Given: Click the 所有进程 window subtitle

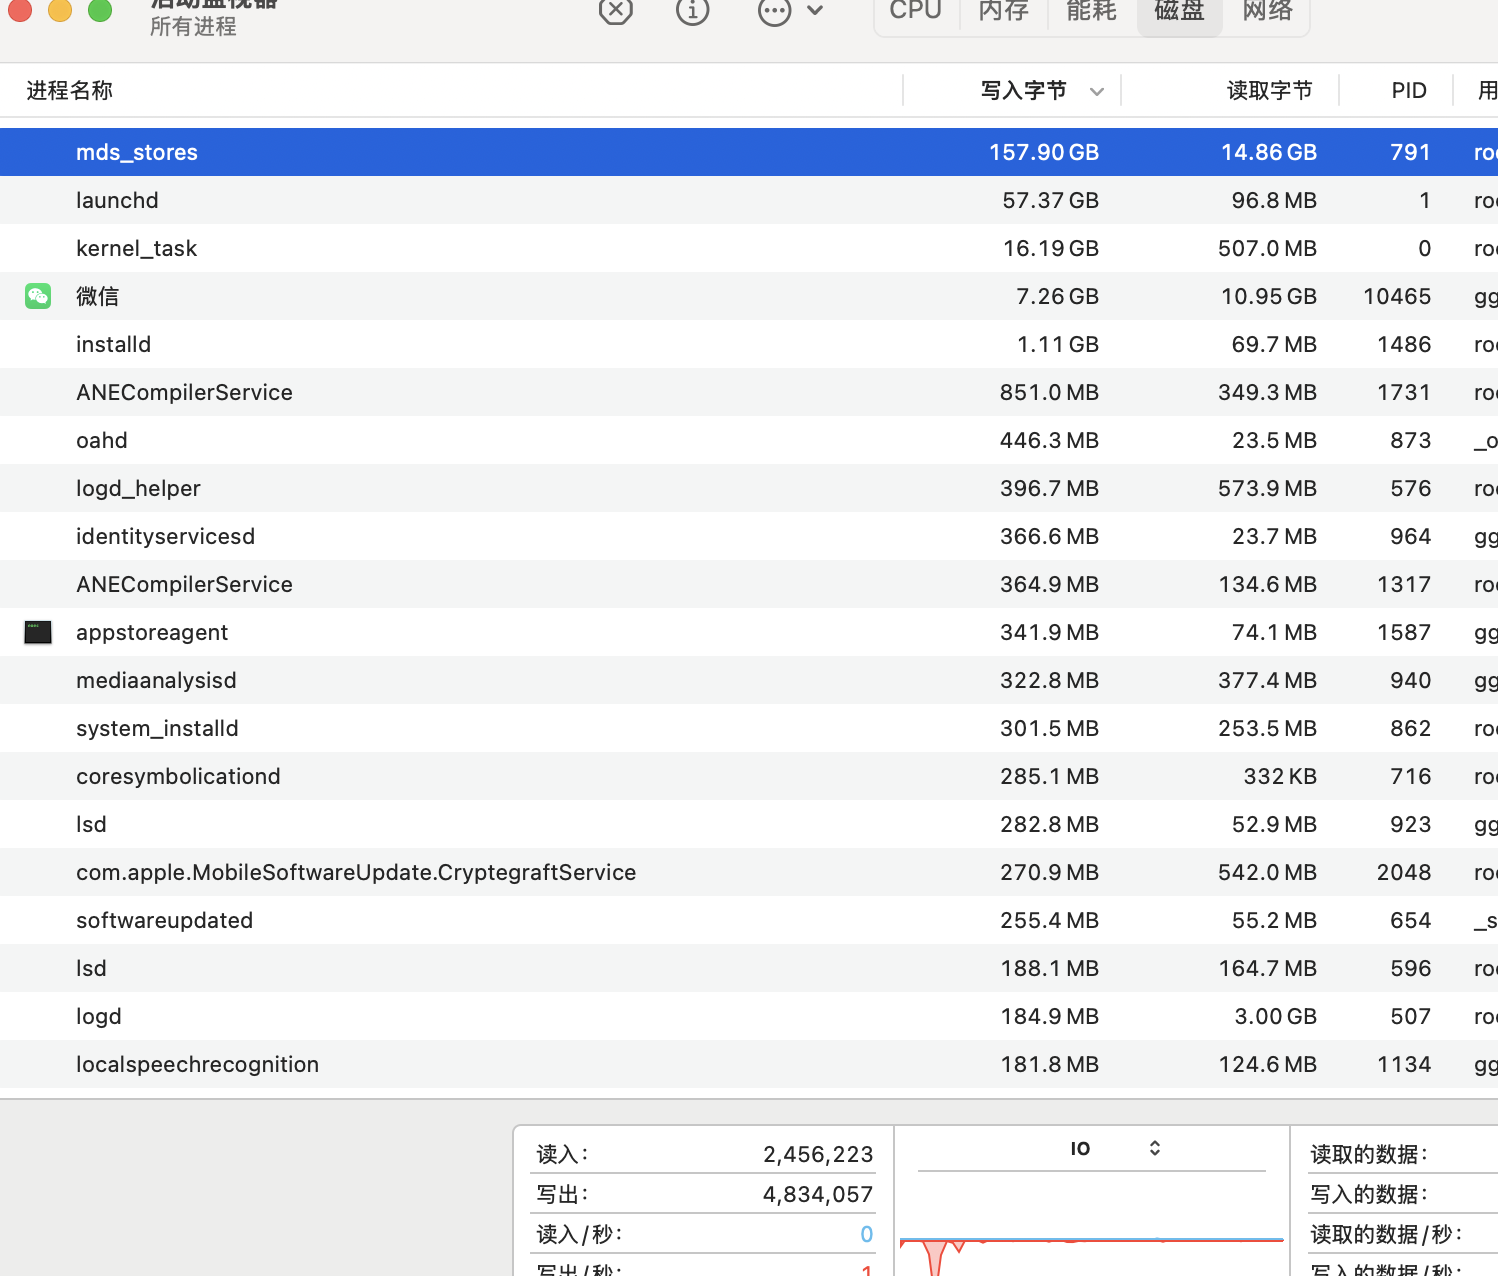Looking at the screenshot, I should click(193, 26).
